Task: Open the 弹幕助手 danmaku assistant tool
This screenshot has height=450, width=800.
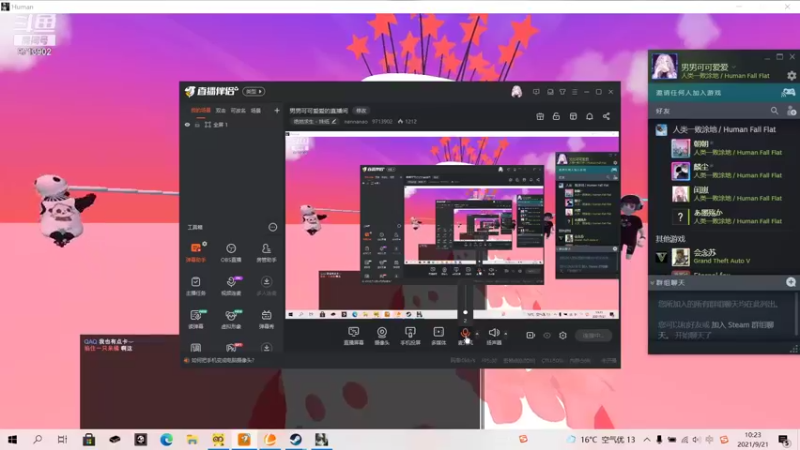Action: click(x=196, y=252)
